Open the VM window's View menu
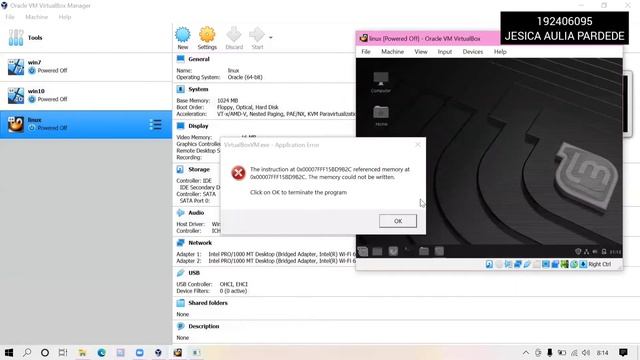This screenshot has width=640, height=360. click(421, 52)
